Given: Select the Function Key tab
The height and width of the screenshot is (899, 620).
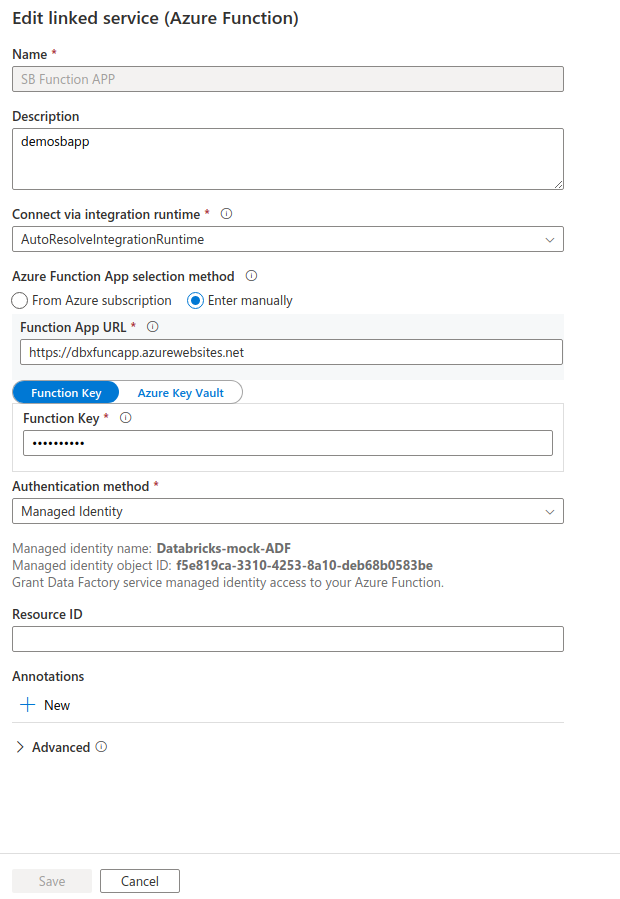Looking at the screenshot, I should click(x=66, y=392).
